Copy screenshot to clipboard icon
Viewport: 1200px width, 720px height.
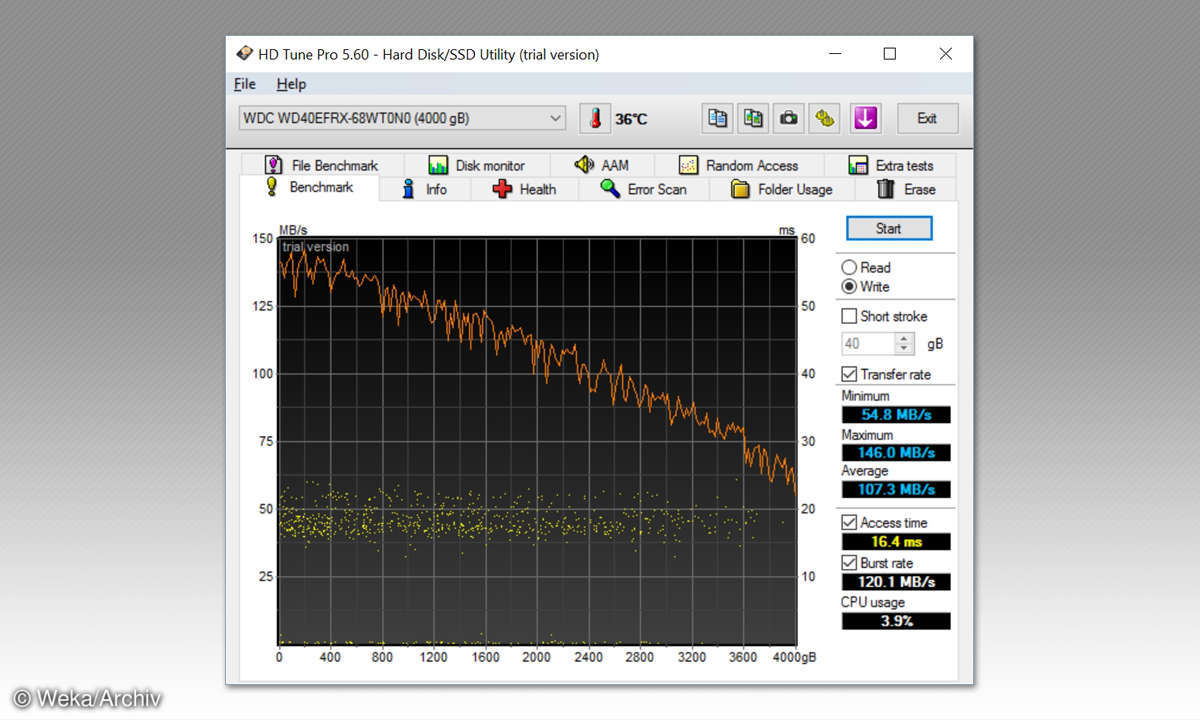753,118
